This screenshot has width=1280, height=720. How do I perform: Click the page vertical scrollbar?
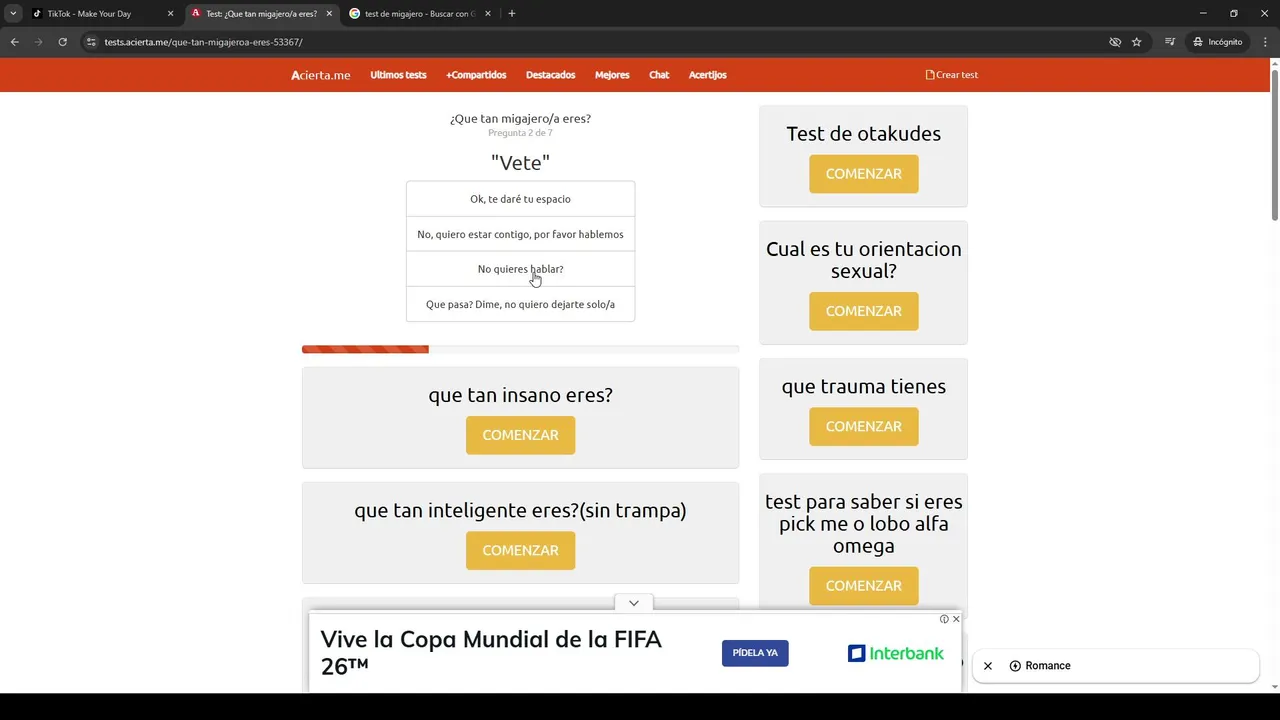coord(1274,146)
